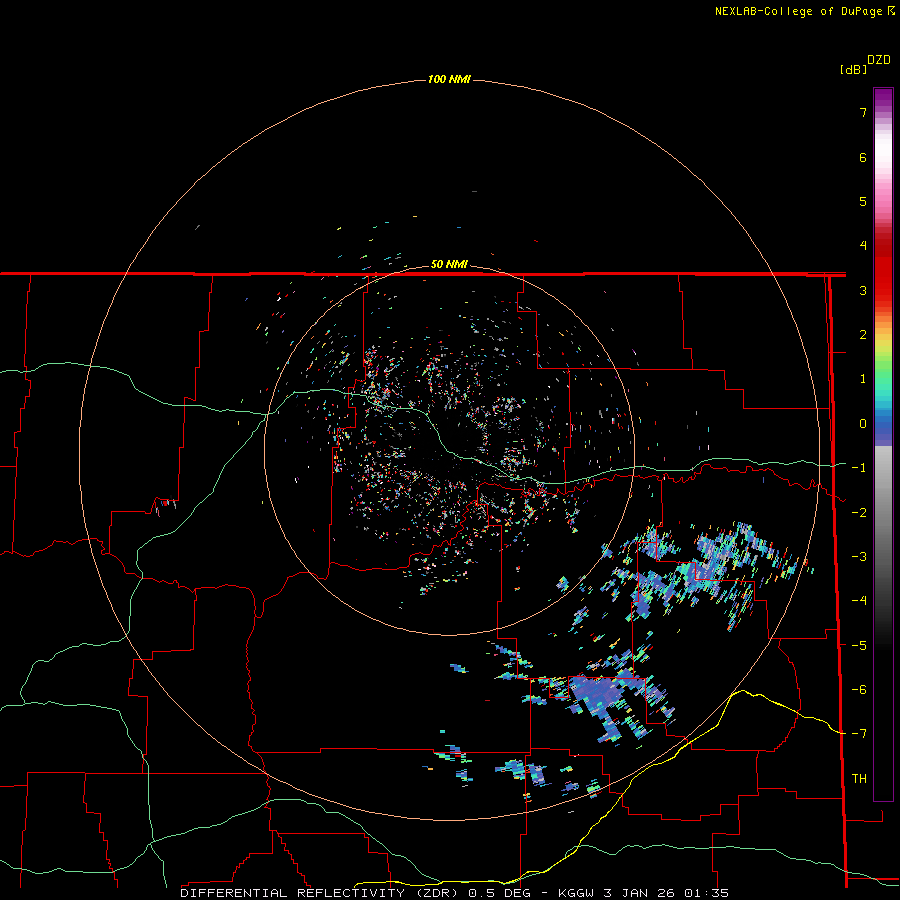Screen dimensions: 900x900
Task: Click the 100 NMI range ring label
Action: pyautogui.click(x=449, y=79)
